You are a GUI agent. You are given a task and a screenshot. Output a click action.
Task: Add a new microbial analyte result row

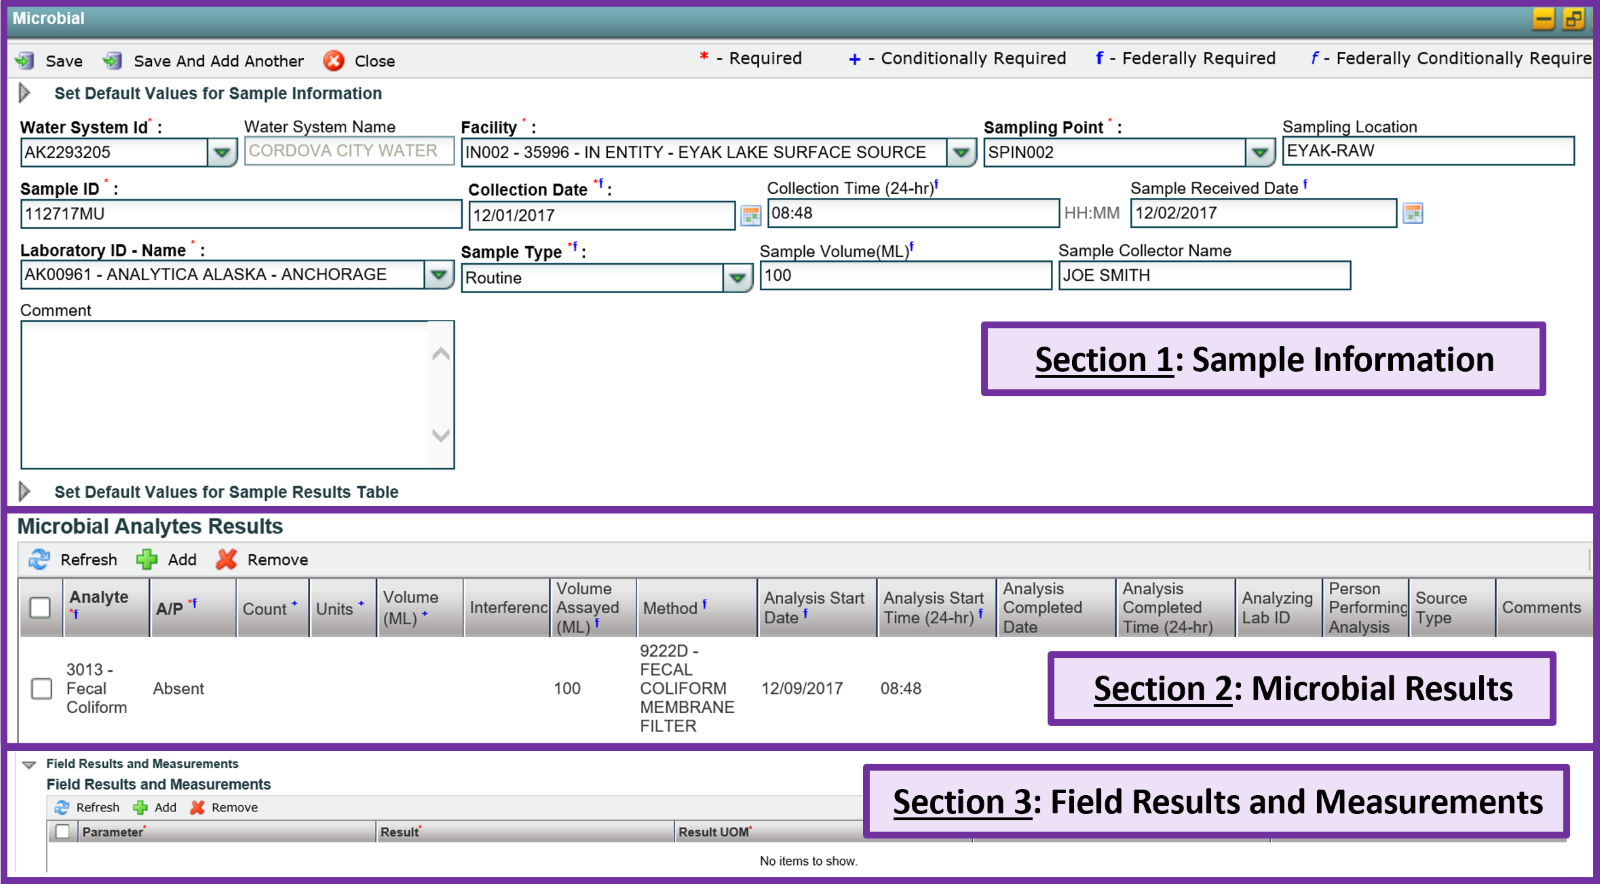148,560
